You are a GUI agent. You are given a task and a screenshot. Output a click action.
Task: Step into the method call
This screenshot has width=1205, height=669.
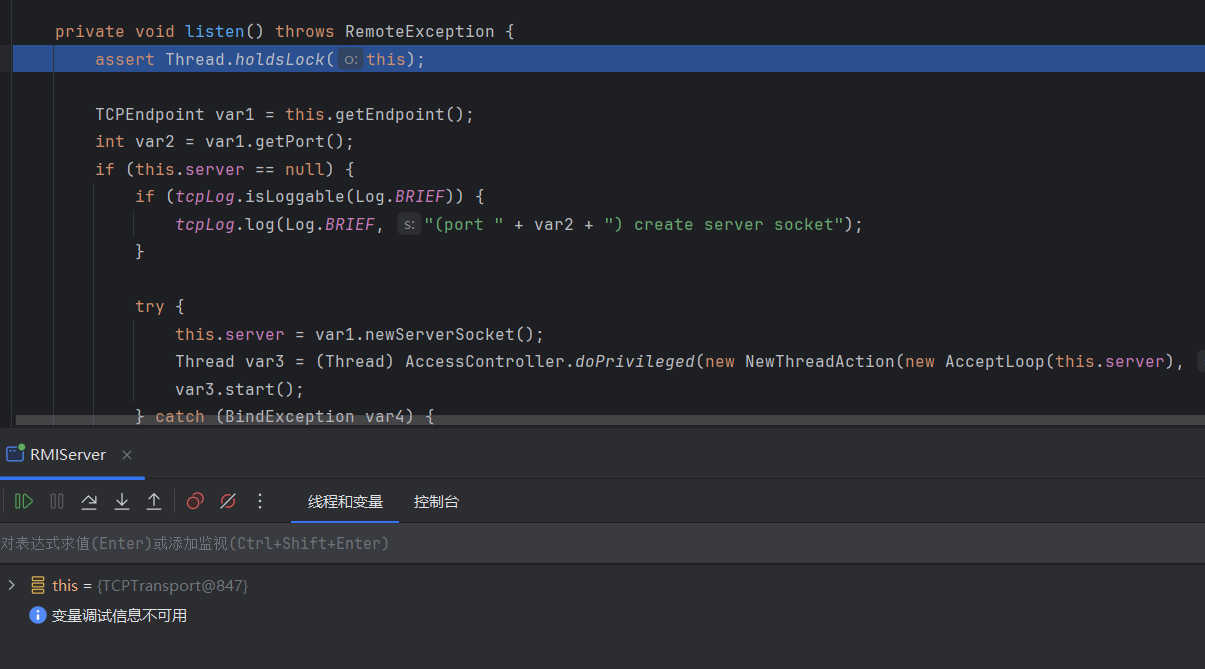(x=122, y=501)
